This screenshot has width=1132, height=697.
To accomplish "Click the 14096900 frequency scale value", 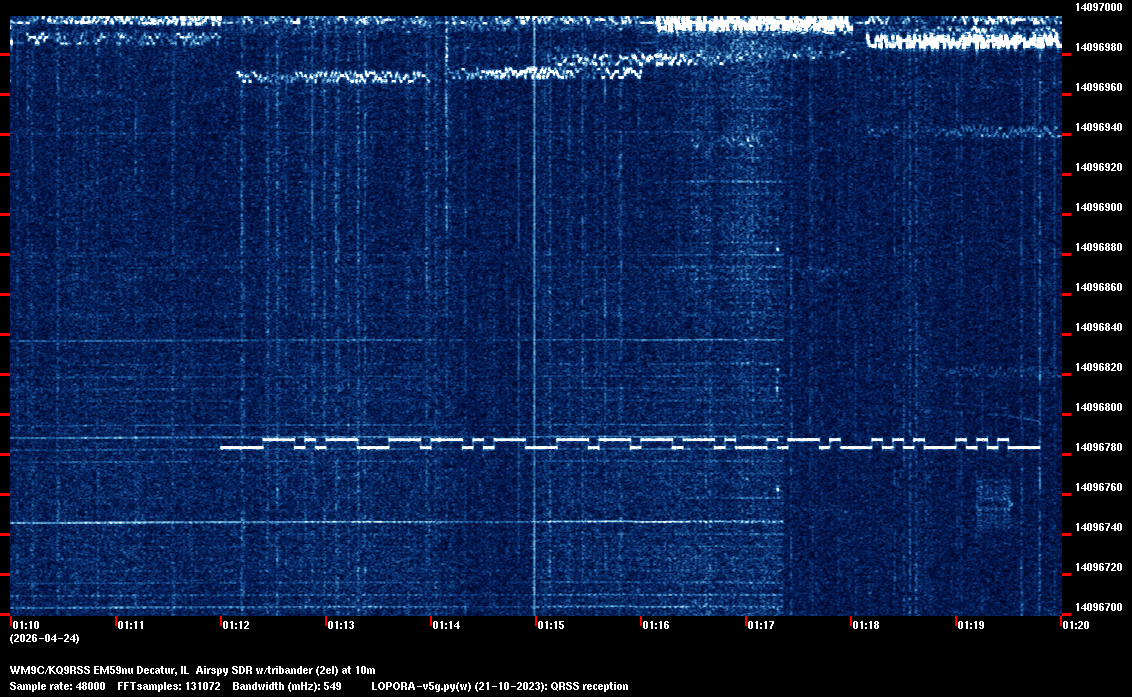I will (x=1098, y=207).
